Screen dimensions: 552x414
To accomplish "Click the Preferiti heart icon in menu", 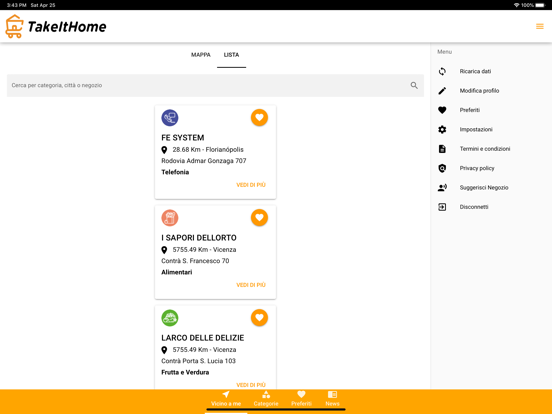I will pos(442,110).
